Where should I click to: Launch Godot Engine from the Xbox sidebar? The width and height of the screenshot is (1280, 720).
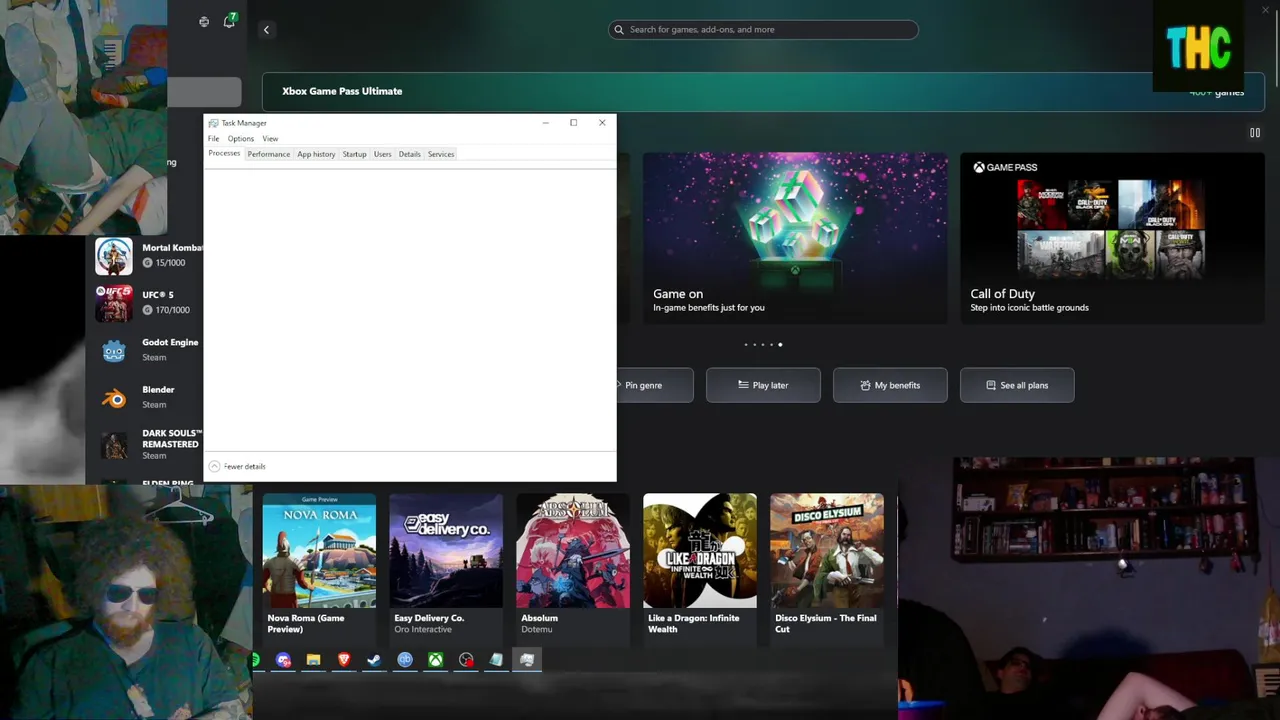[150, 350]
